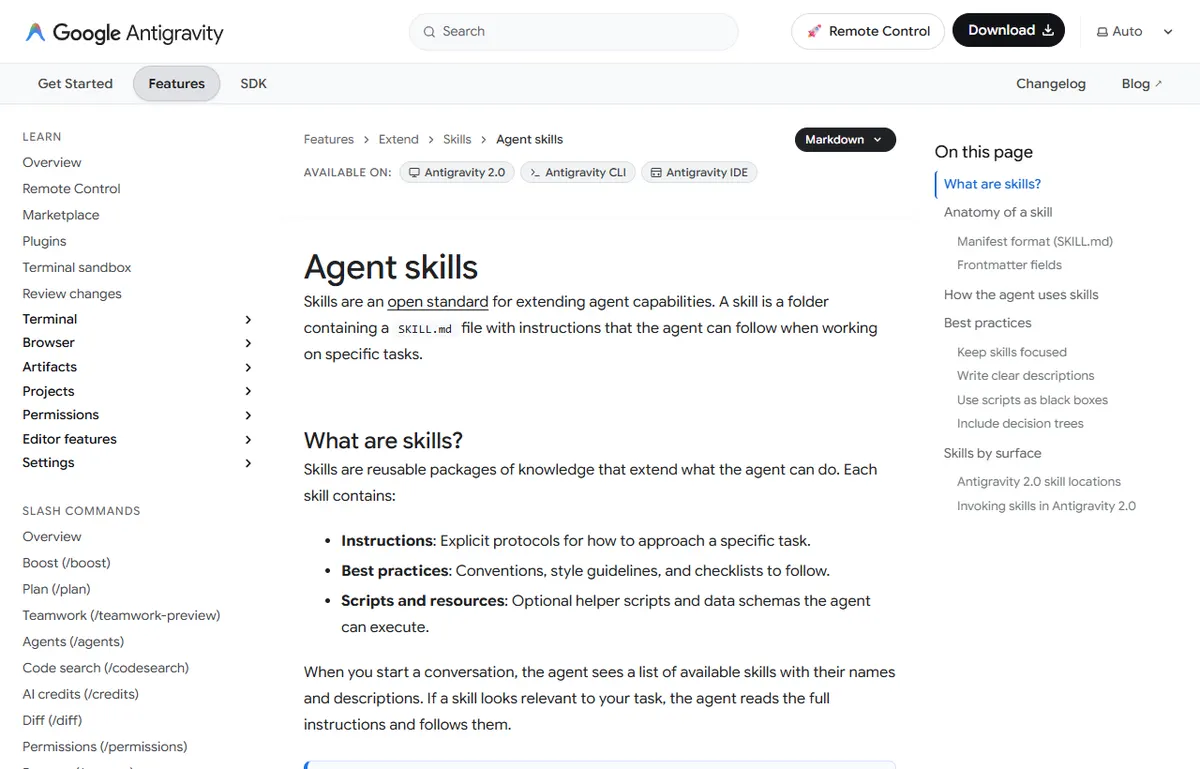Click the download arrow icon
1200x769 pixels.
tap(1048, 31)
